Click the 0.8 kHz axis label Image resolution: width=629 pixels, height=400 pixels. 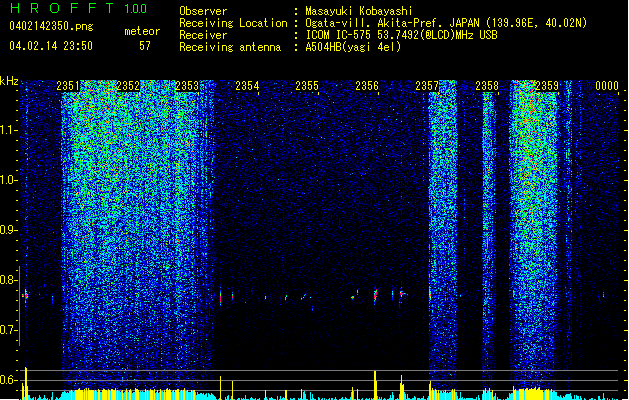9,280
